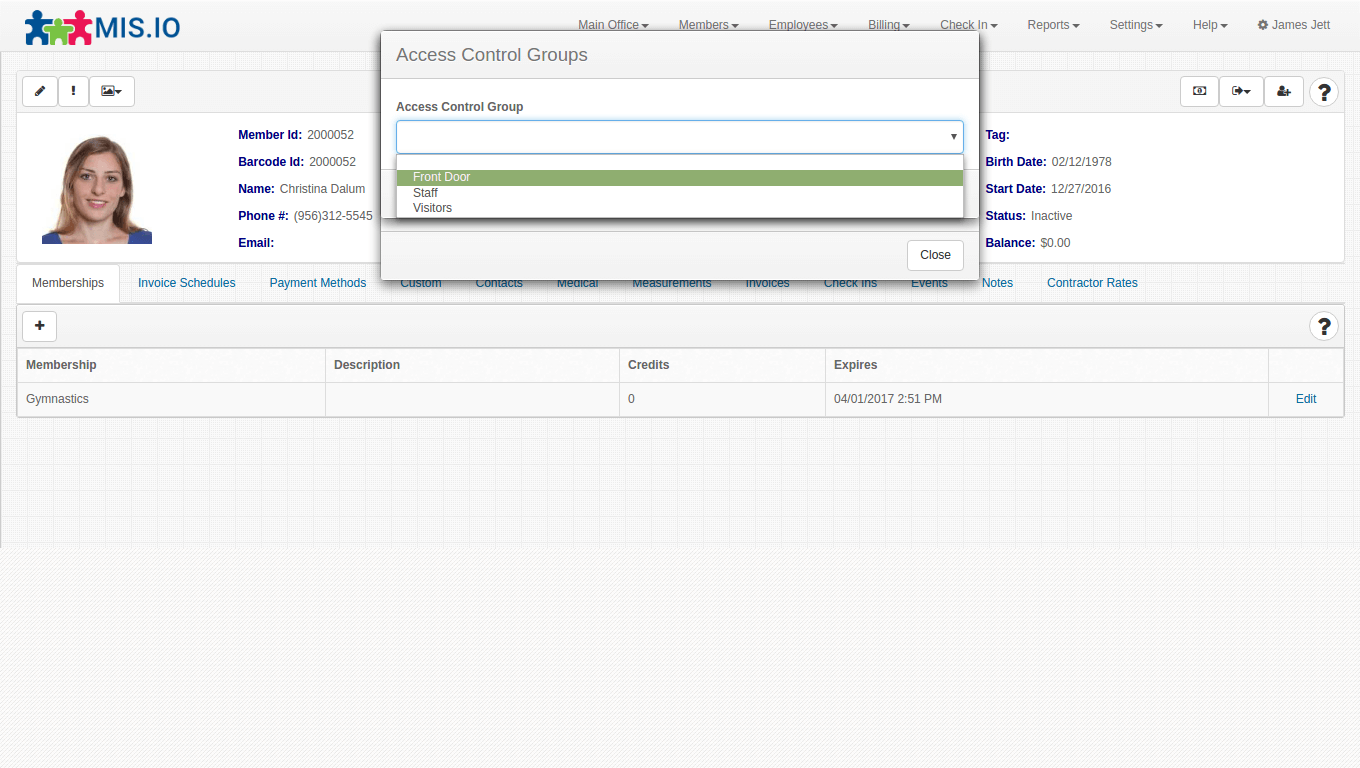
Task: Close the Access Control Groups dialog
Action: click(x=935, y=255)
